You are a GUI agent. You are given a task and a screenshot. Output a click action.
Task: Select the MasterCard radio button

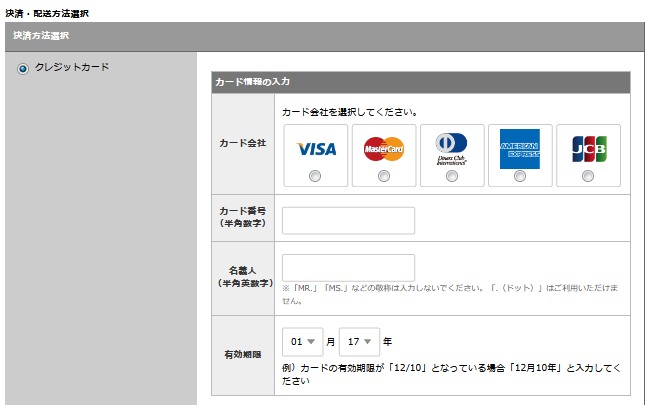pyautogui.click(x=384, y=176)
